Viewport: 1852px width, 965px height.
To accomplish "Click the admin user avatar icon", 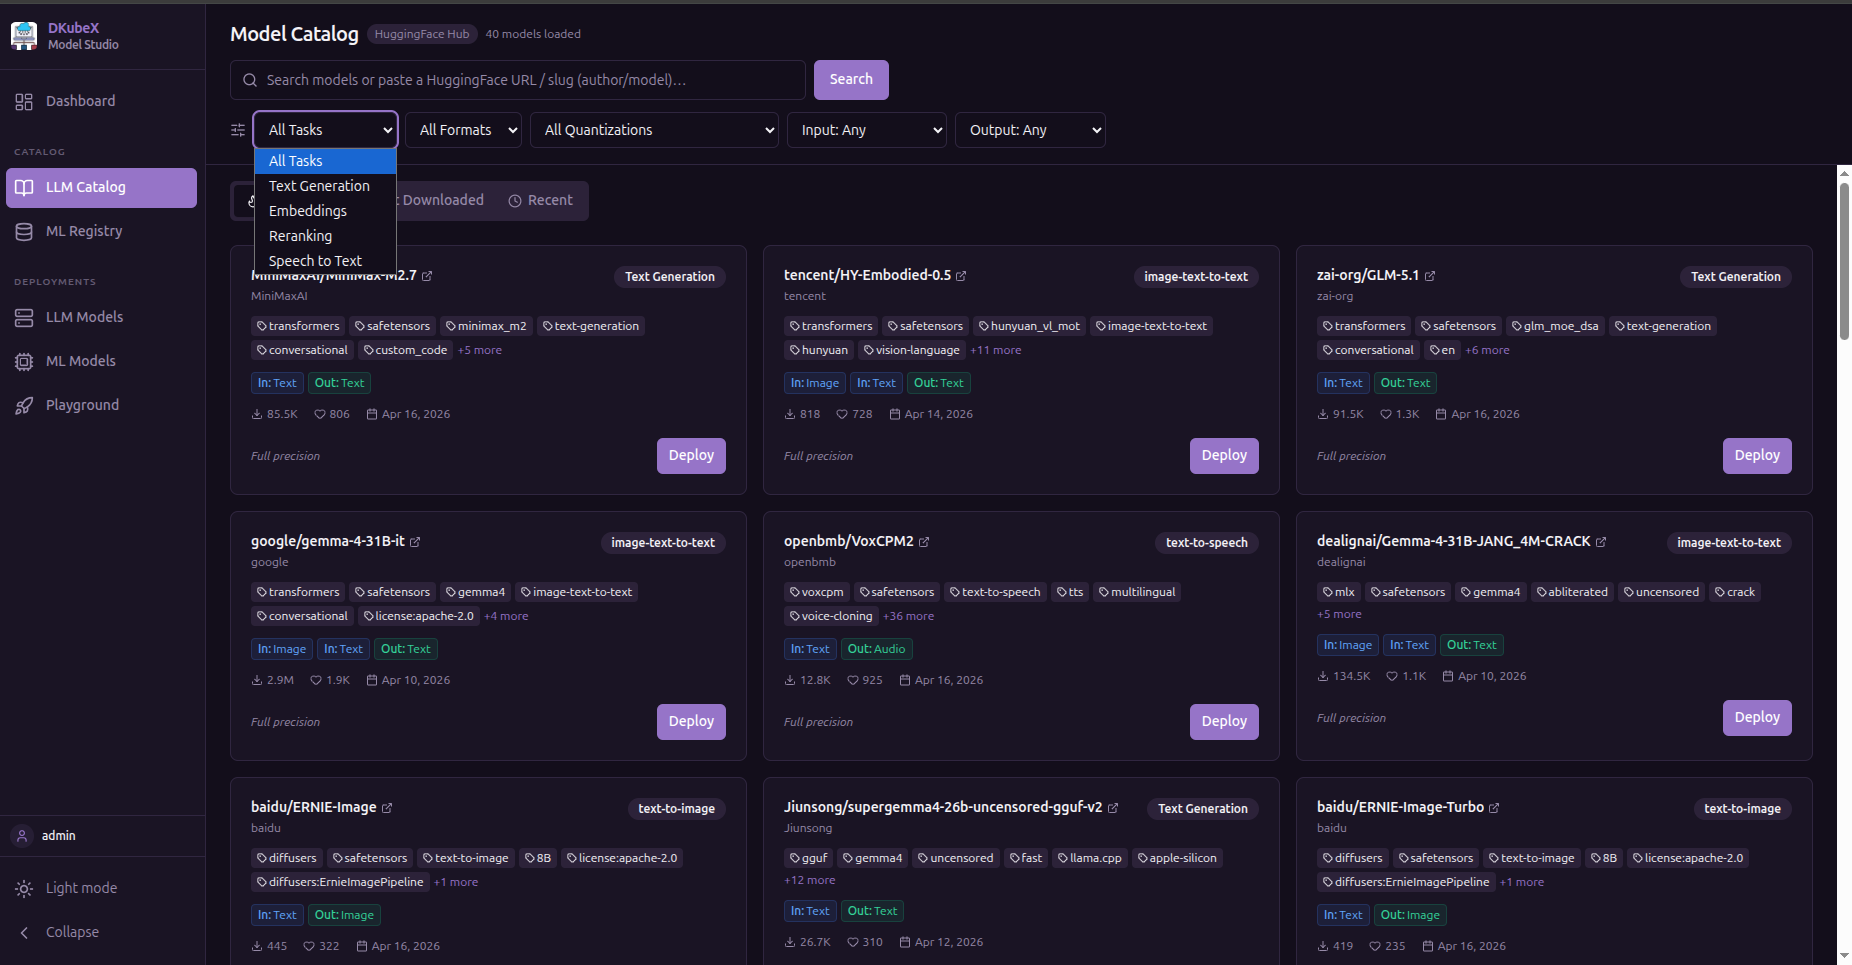I will (x=22, y=836).
